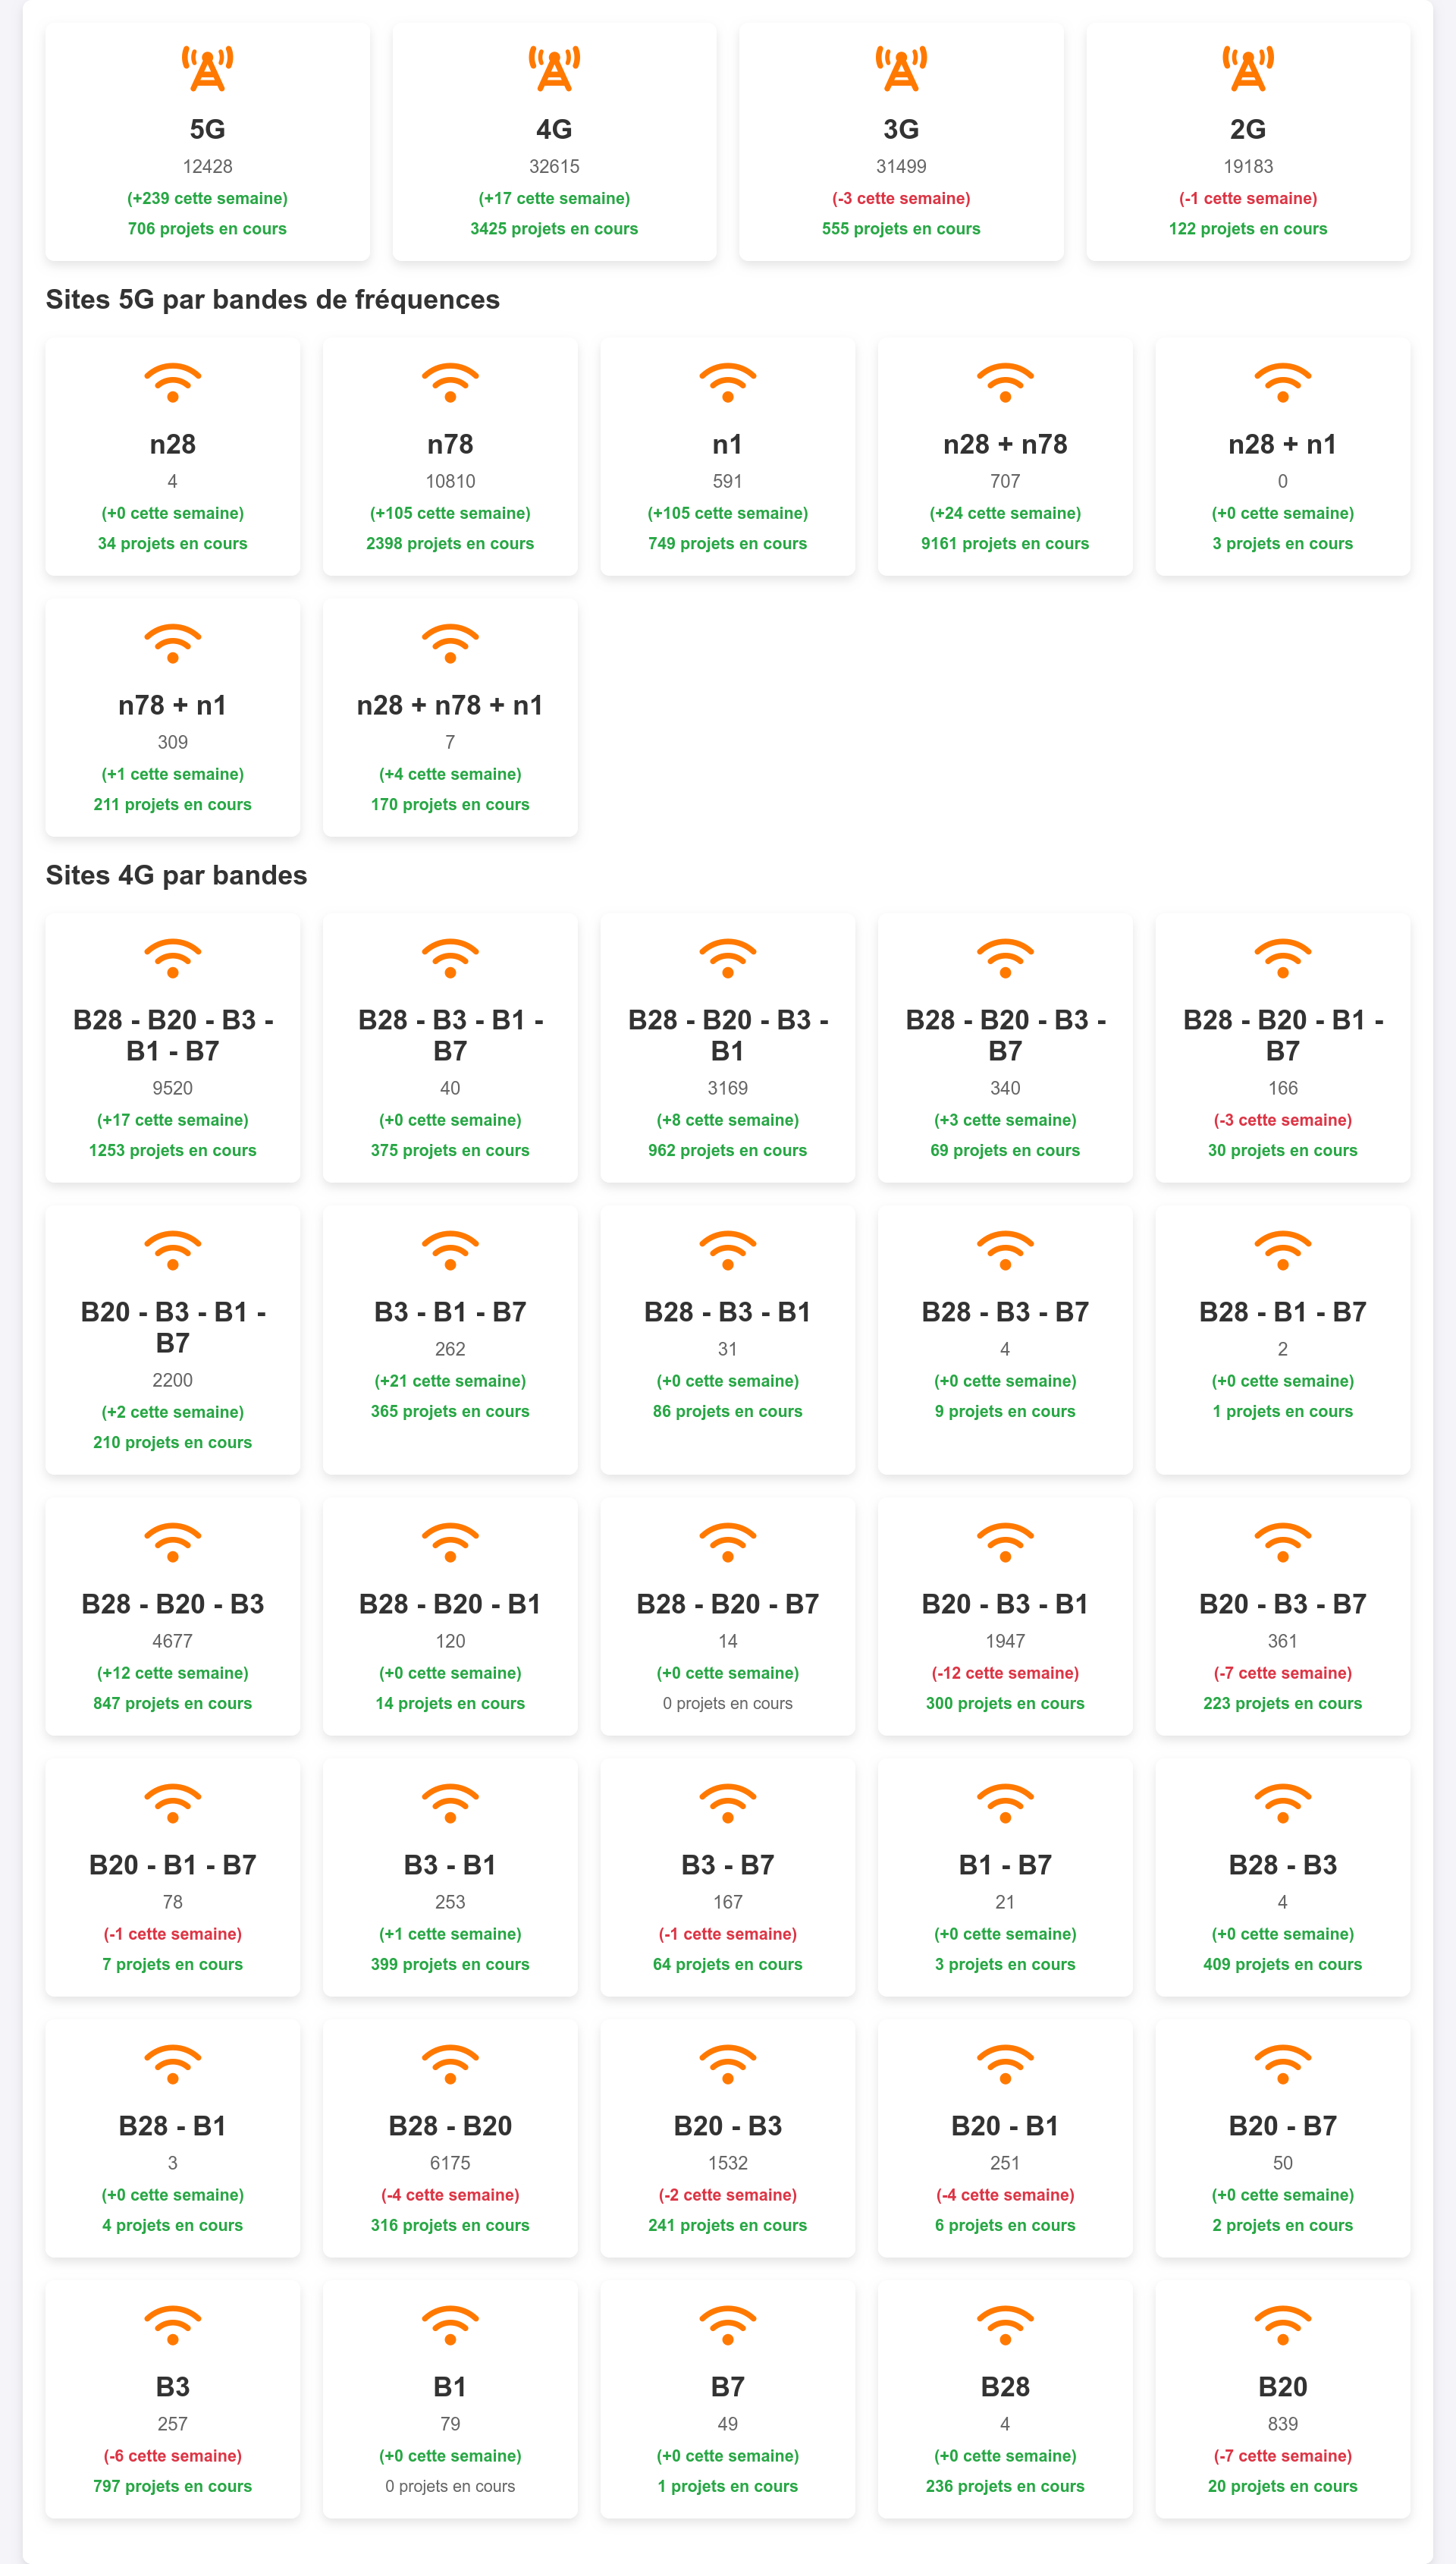Open the B20 - B3 card title
The image size is (1456, 2564).
pos(728,2126)
